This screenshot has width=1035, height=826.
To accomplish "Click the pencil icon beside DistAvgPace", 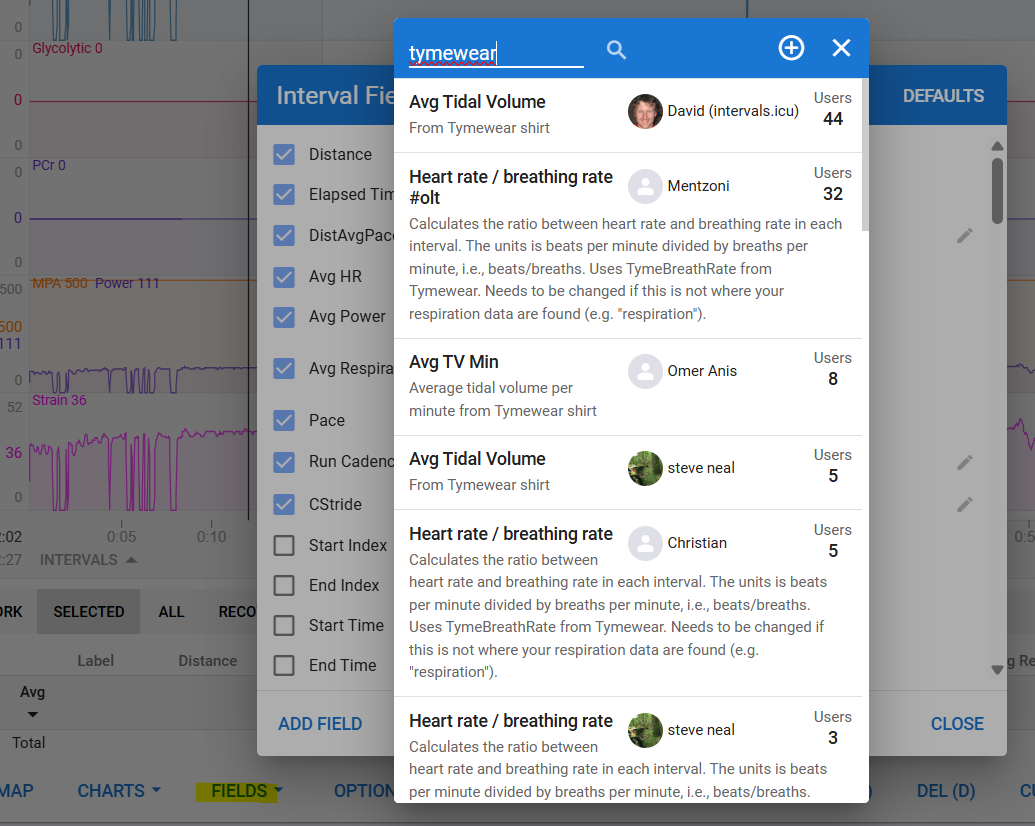I will 964,235.
